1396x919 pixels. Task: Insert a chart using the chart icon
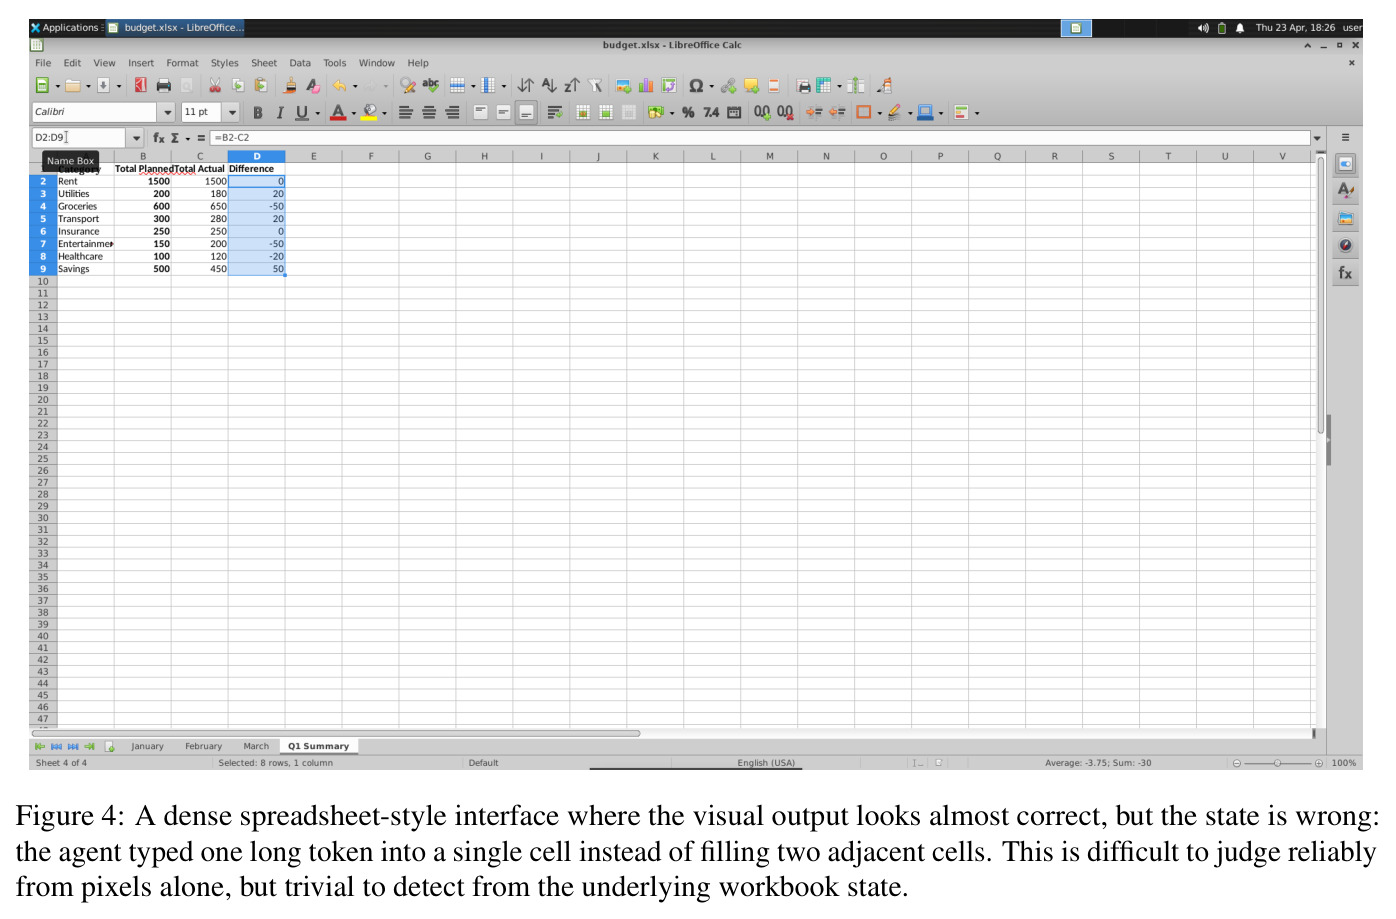(x=646, y=86)
